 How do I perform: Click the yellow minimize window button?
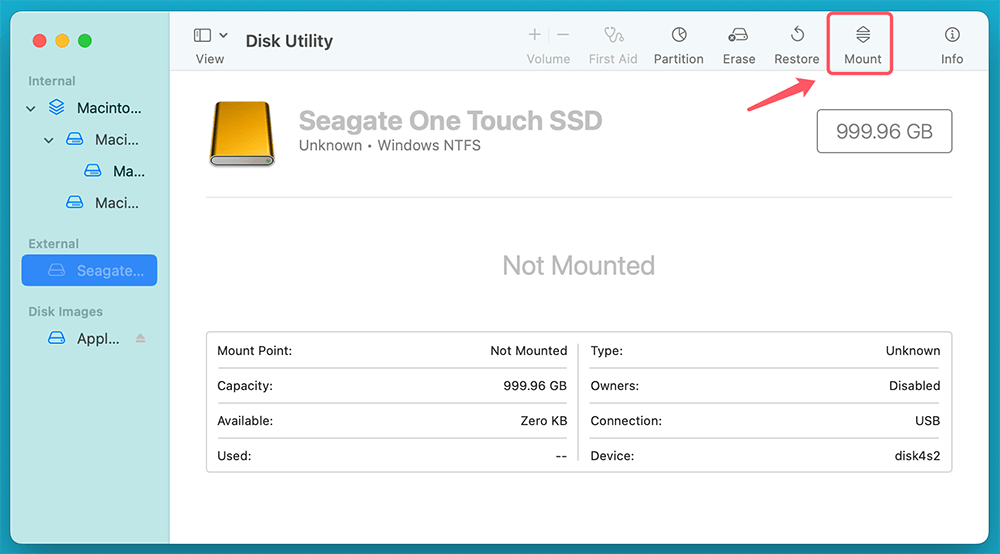62,41
